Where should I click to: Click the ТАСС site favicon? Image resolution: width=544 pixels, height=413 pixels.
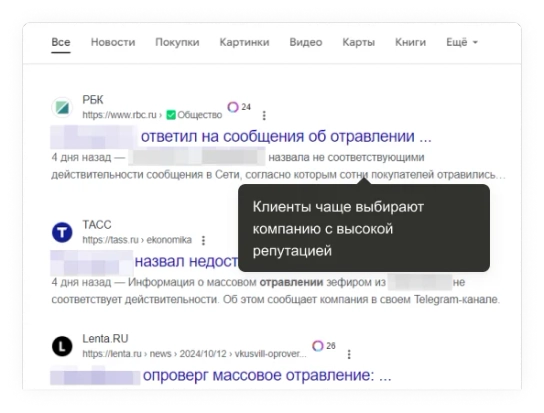62,232
